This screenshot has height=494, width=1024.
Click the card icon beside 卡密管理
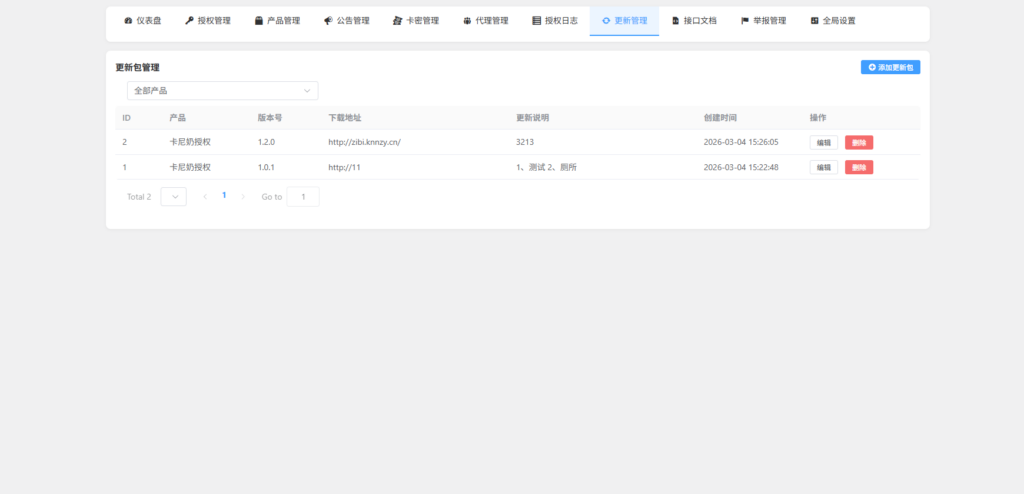(x=397, y=21)
